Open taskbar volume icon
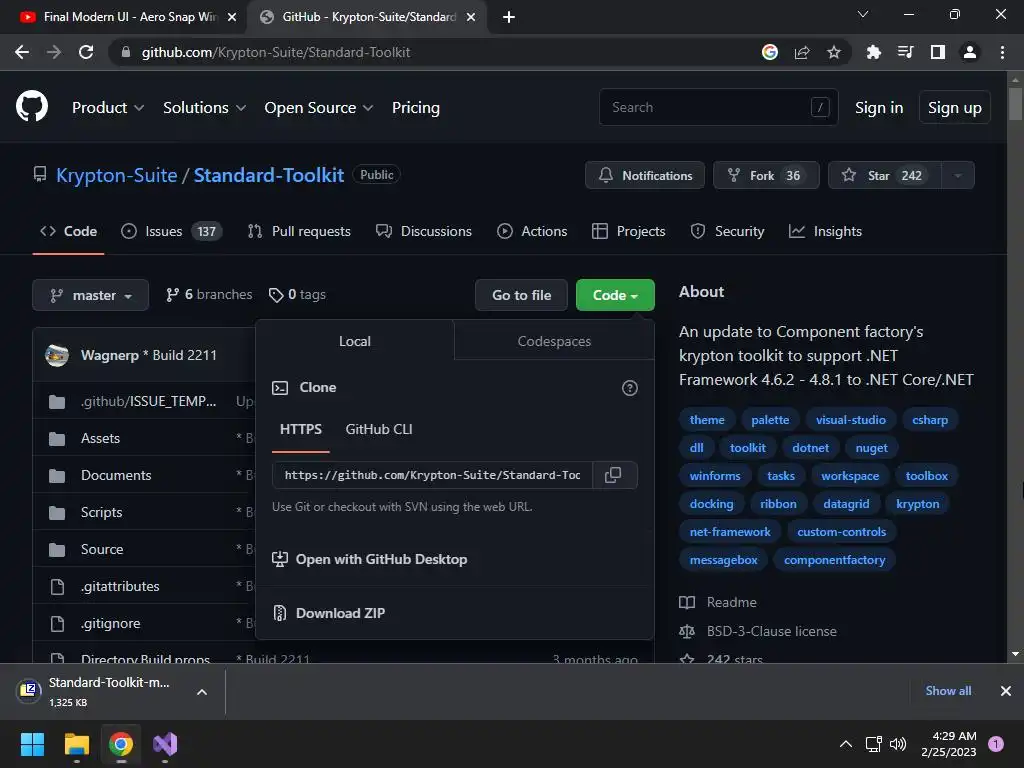The width and height of the screenshot is (1024, 768). [x=898, y=744]
